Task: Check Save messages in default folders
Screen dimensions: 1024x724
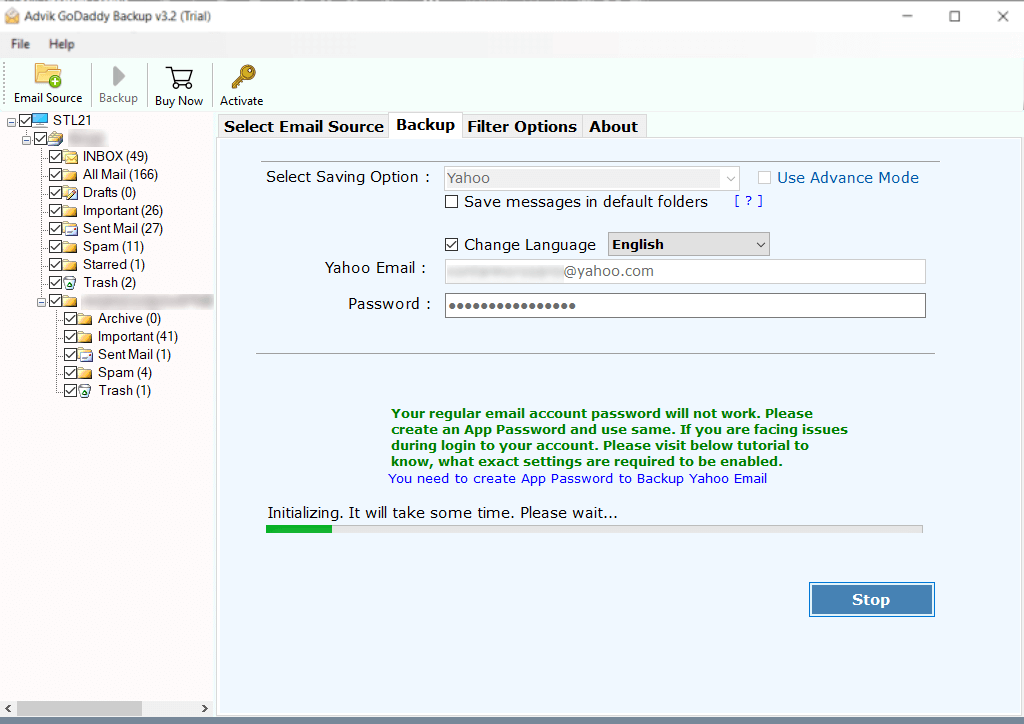Action: click(x=451, y=202)
